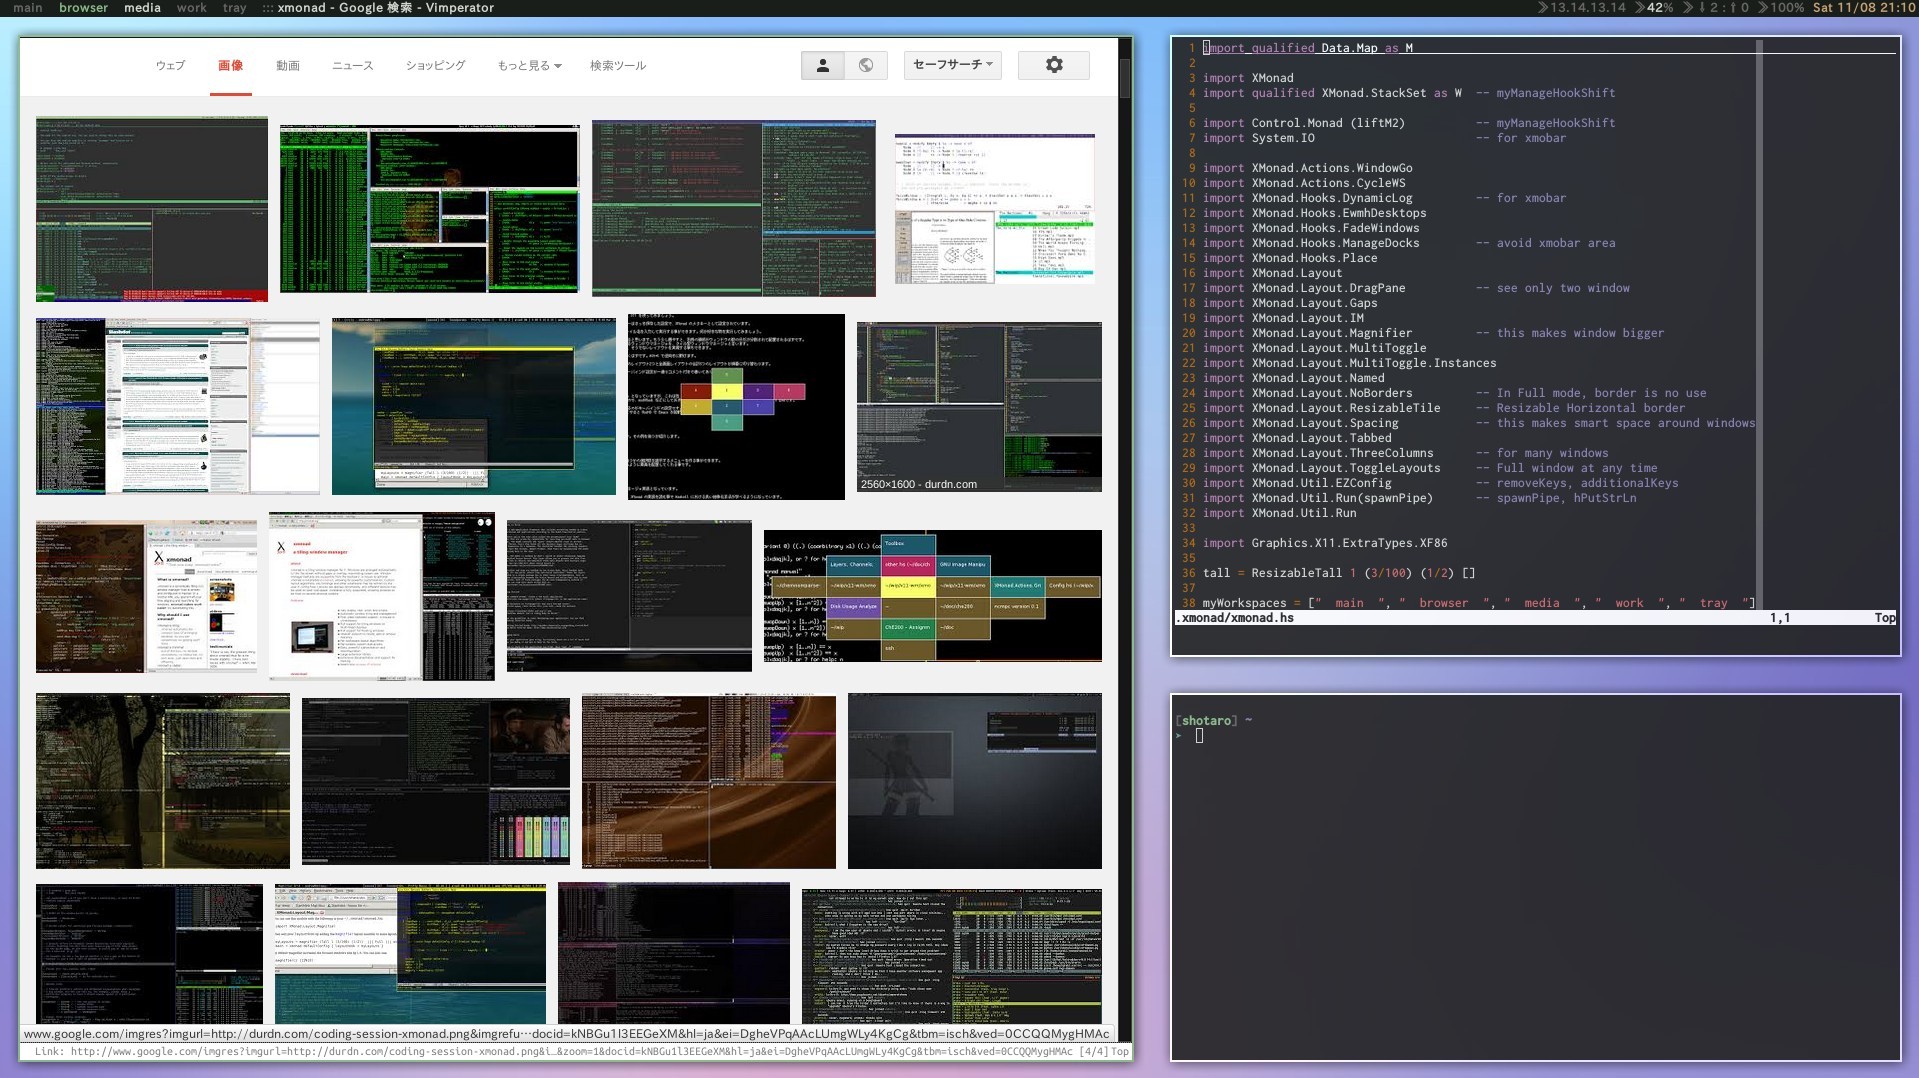The height and width of the screenshot is (1078, 1919).
Task: Toggle worldwide results with the globe icon
Action: click(866, 64)
